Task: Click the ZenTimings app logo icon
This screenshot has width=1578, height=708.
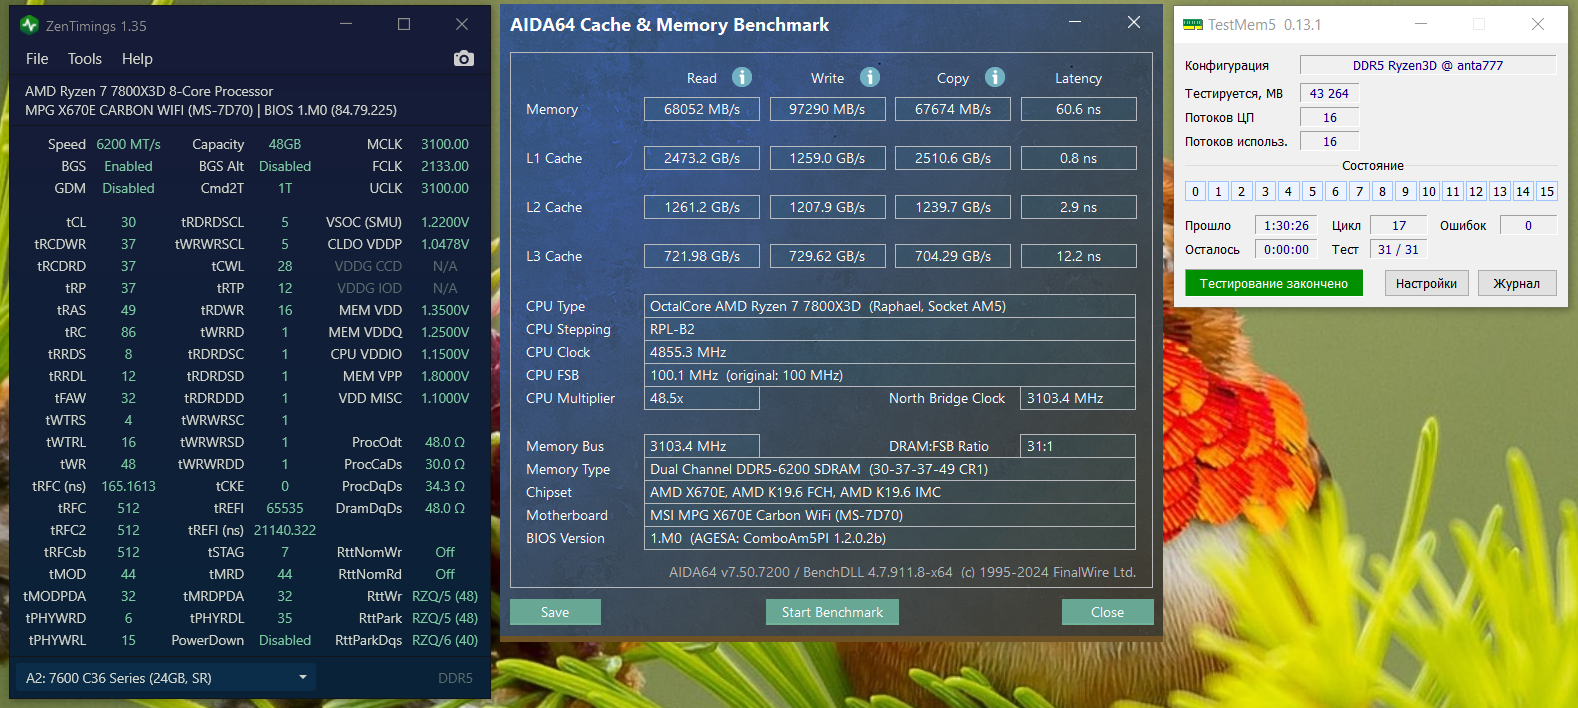Action: point(29,25)
